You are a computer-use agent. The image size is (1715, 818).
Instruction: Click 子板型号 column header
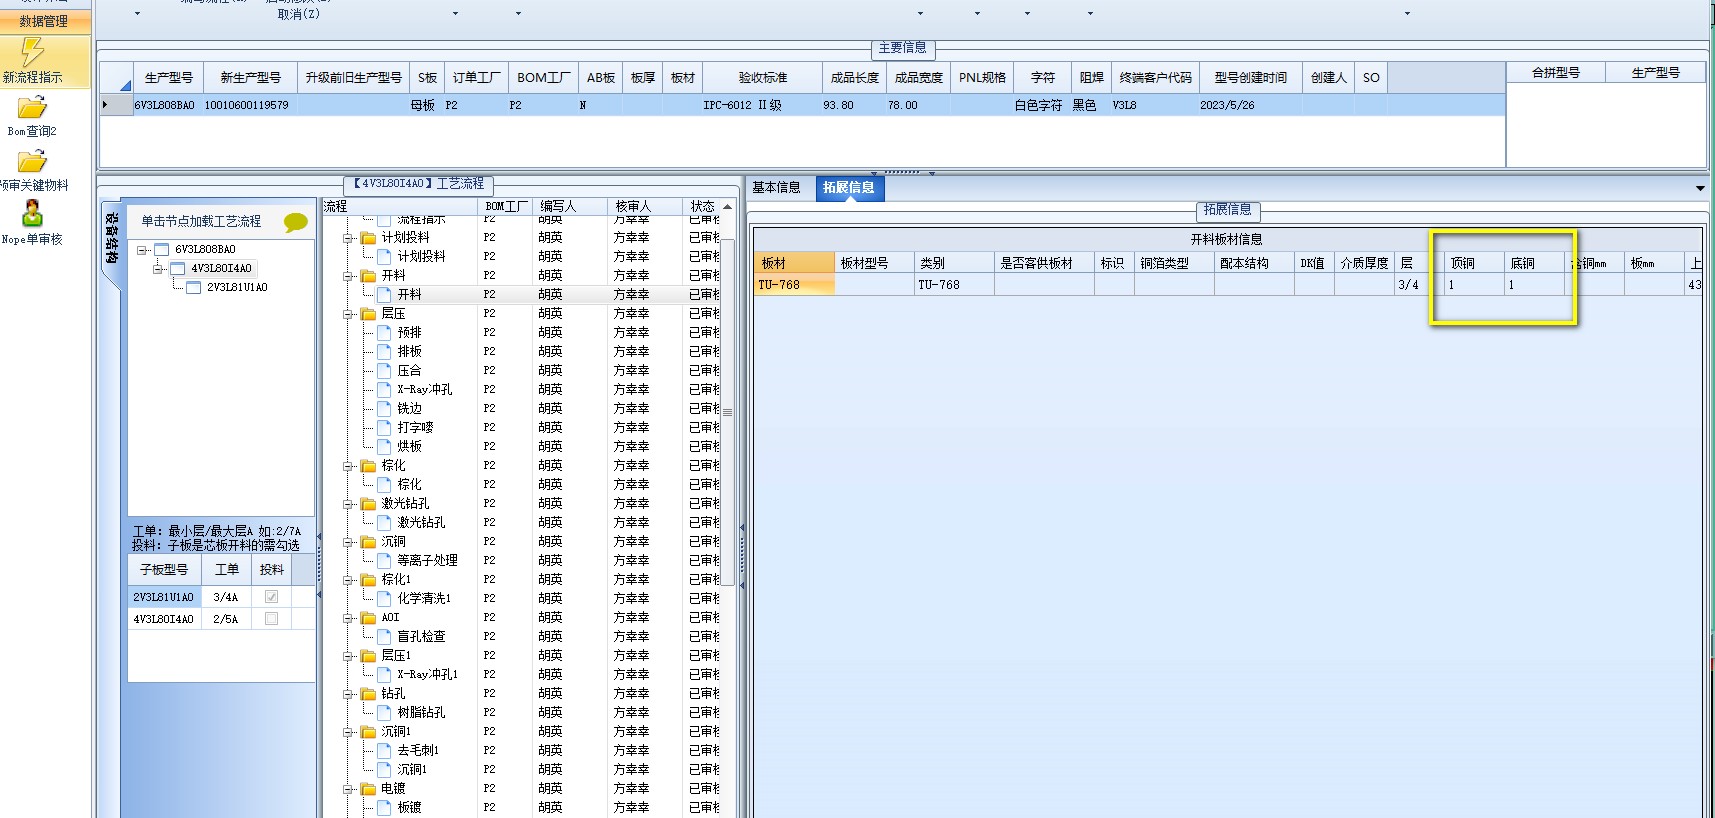[164, 570]
